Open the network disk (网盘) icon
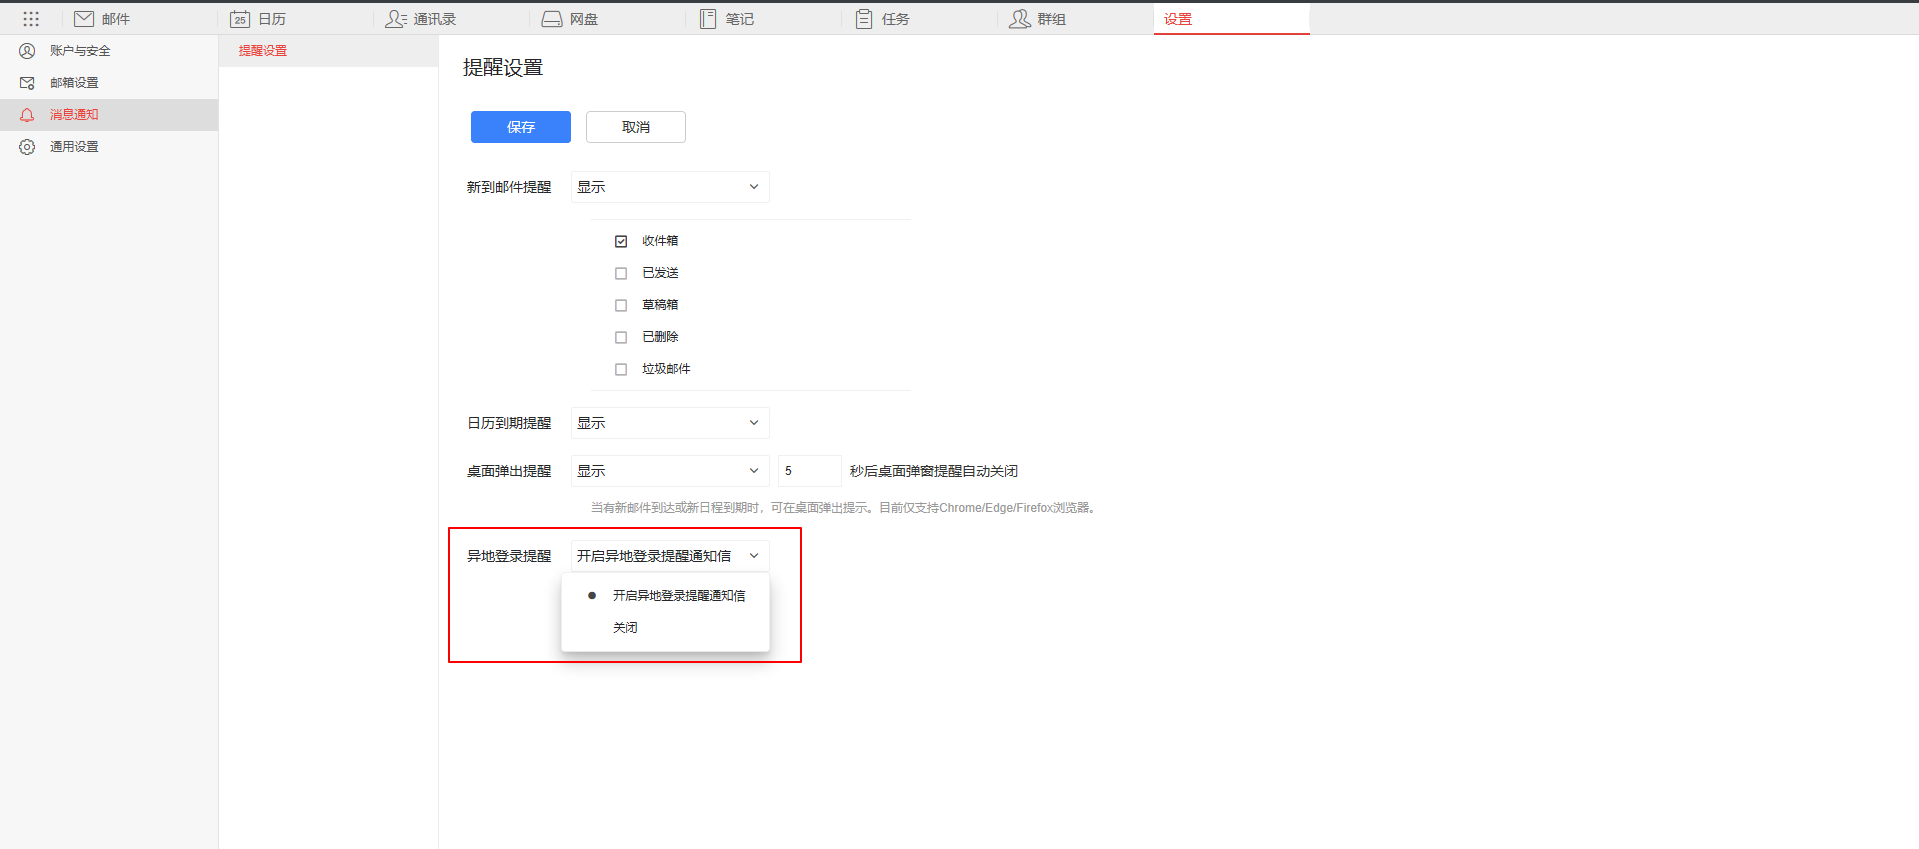This screenshot has height=849, width=1919. coord(552,19)
